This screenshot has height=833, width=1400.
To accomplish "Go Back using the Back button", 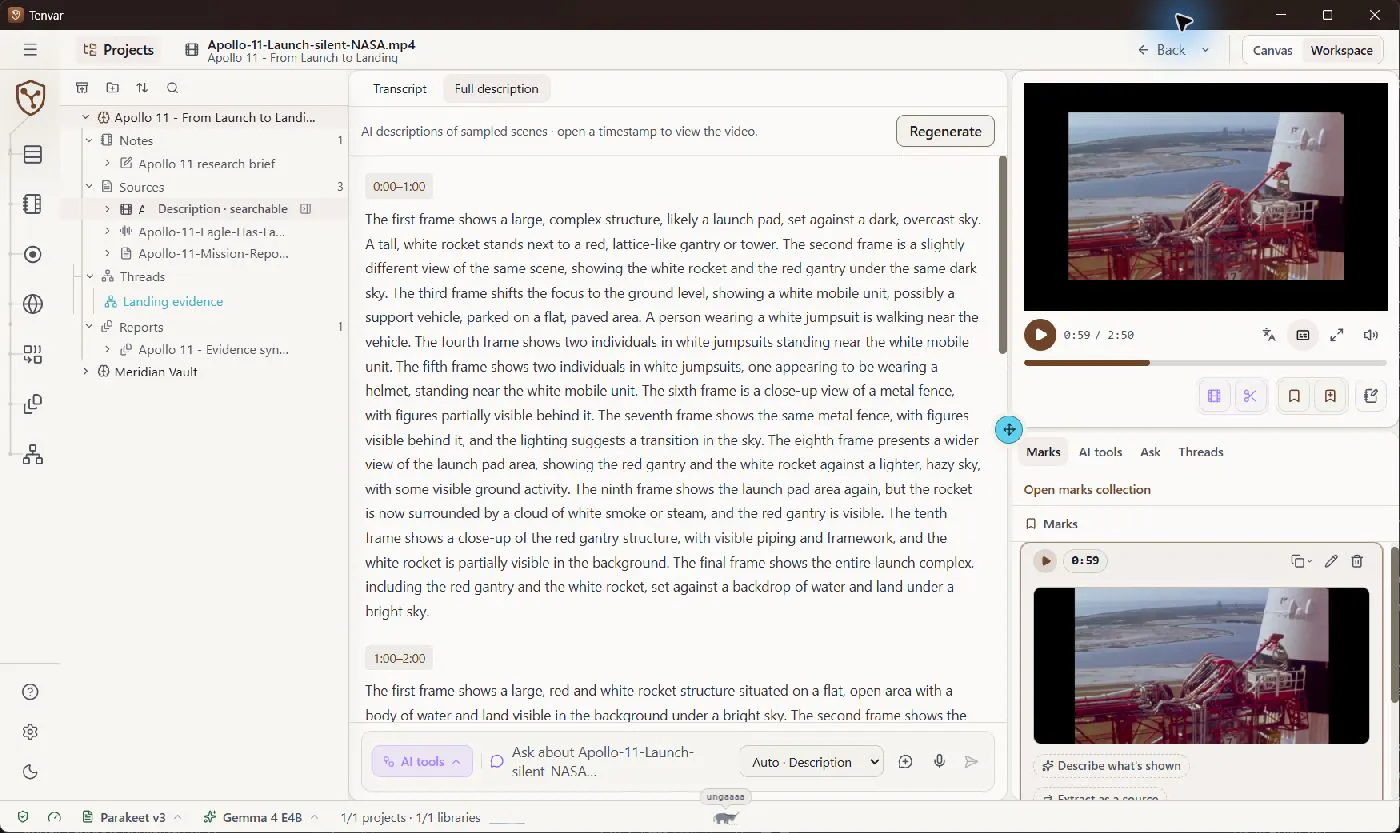I will click(1162, 50).
